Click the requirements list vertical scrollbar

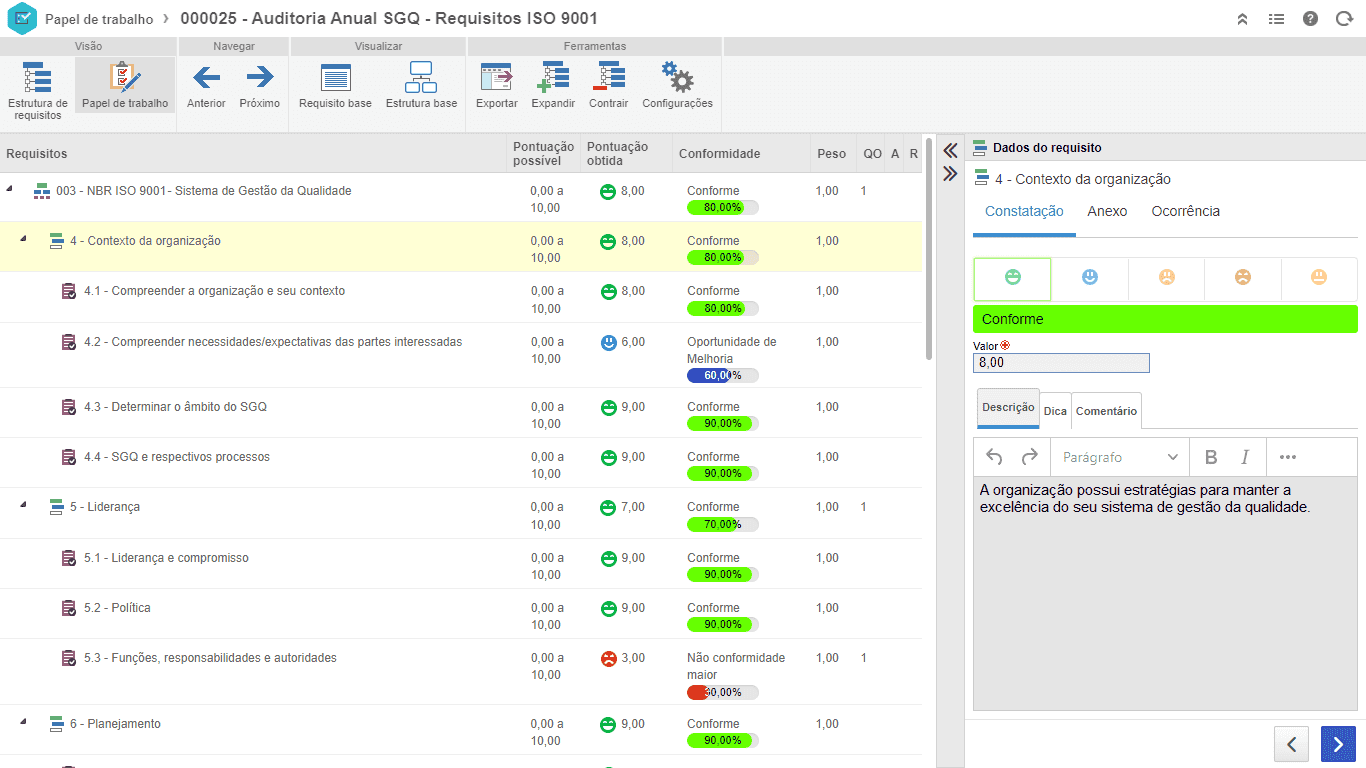pyautogui.click(x=930, y=250)
